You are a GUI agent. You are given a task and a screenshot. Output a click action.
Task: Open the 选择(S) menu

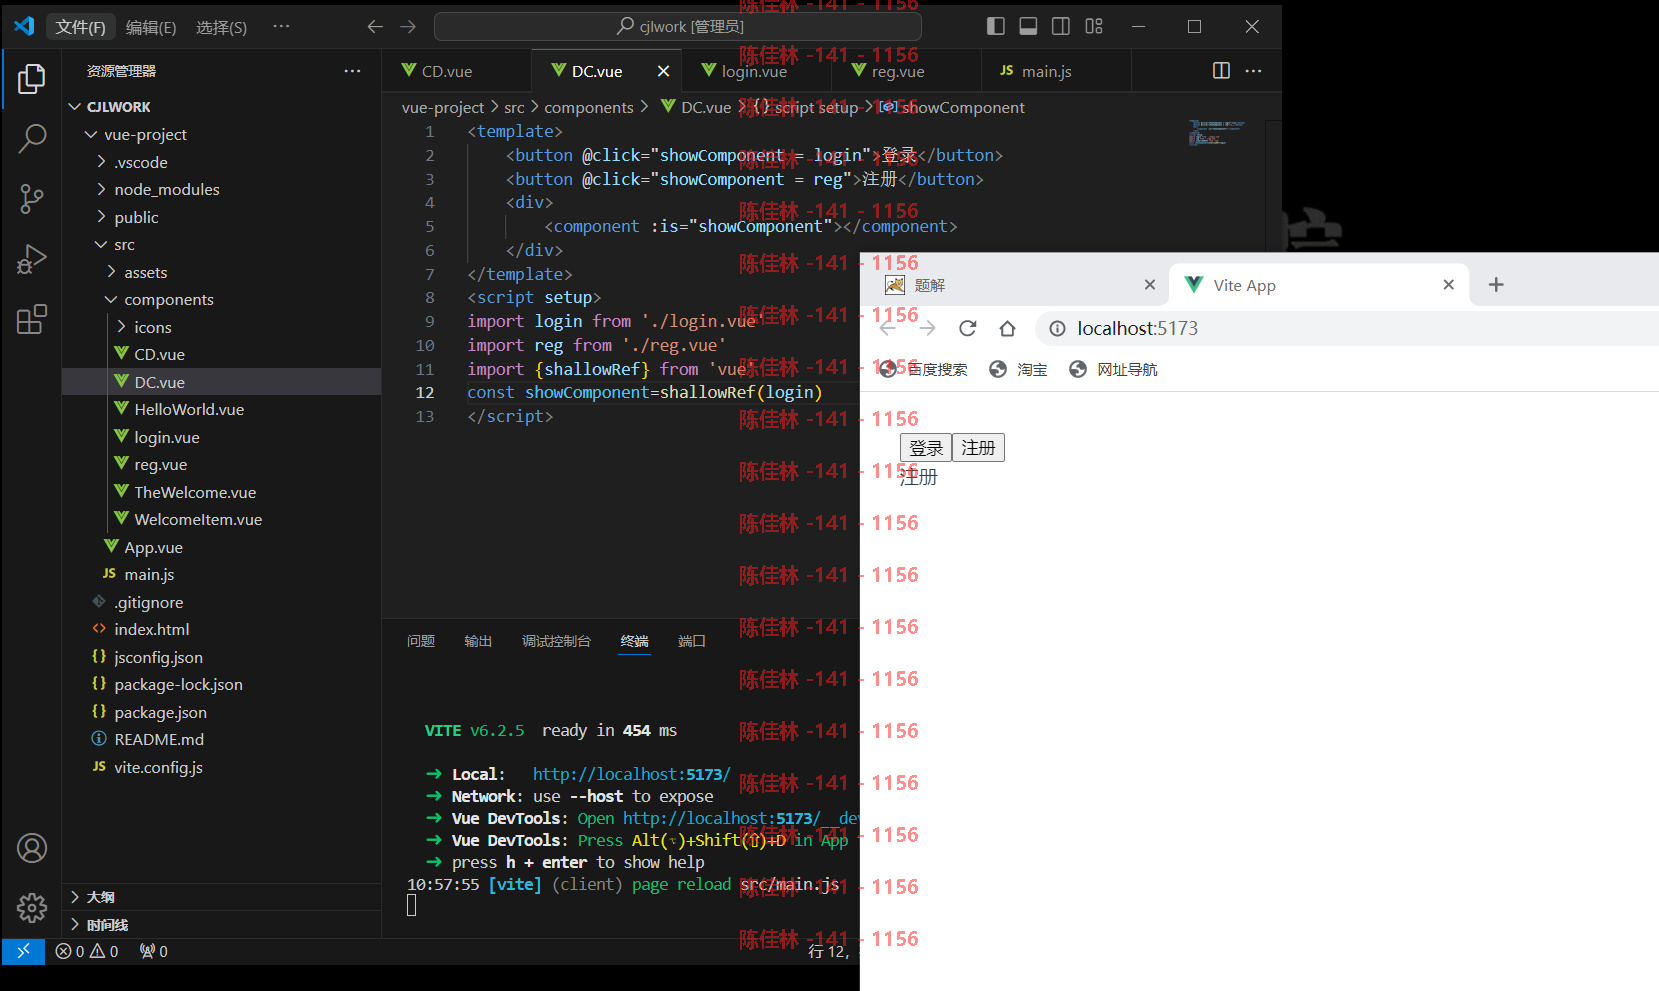pos(221,27)
